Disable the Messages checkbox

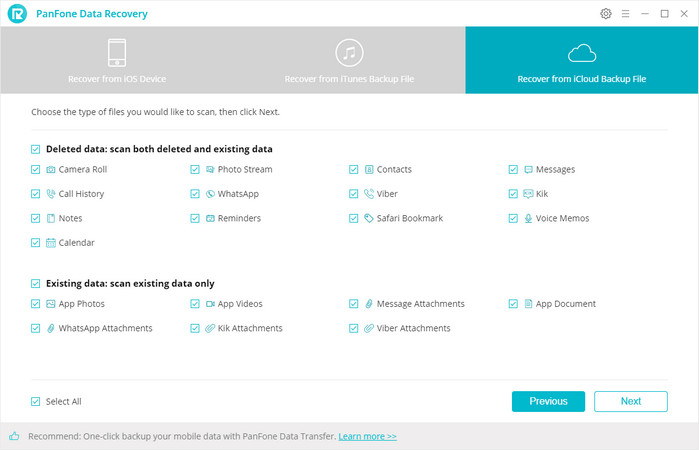(513, 169)
